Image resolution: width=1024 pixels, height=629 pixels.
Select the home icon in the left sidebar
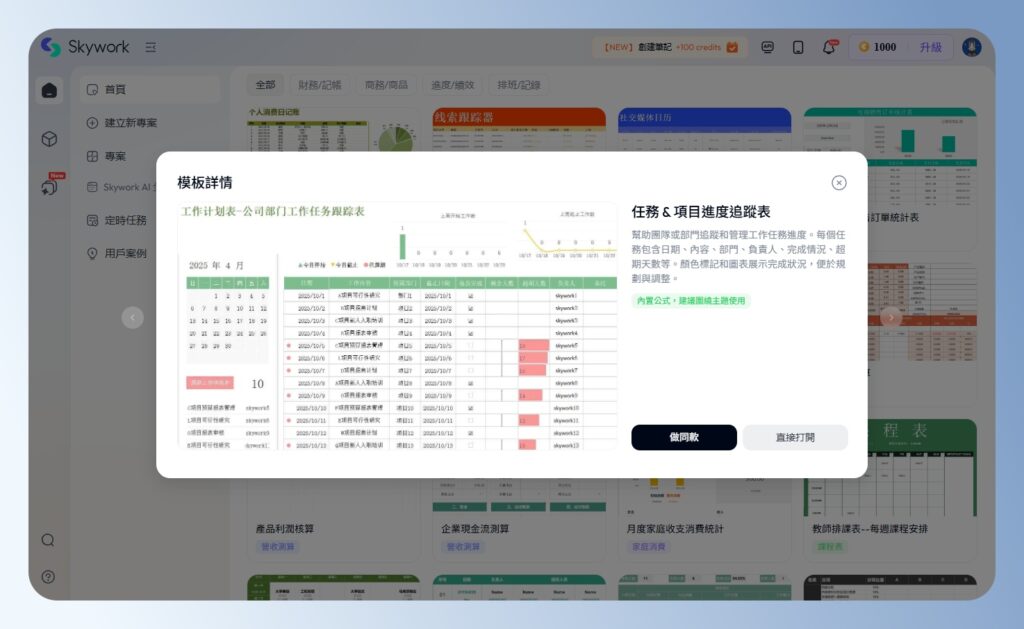tap(48, 89)
